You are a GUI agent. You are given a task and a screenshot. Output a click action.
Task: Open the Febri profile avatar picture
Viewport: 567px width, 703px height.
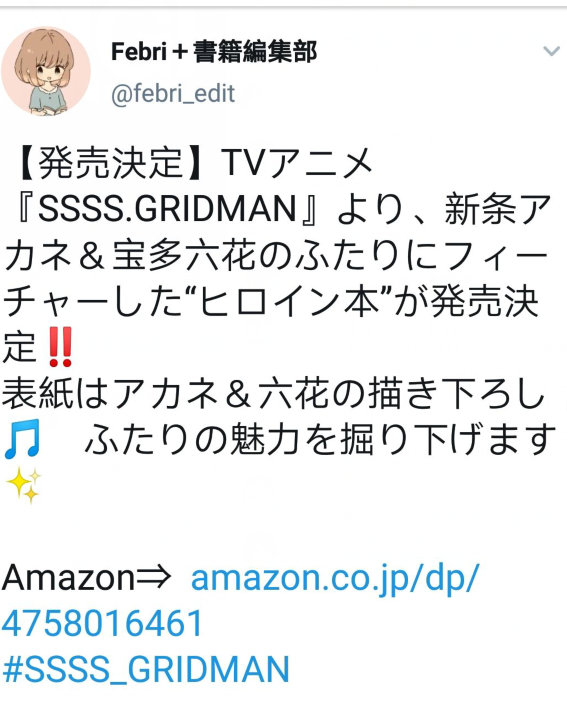[46, 71]
